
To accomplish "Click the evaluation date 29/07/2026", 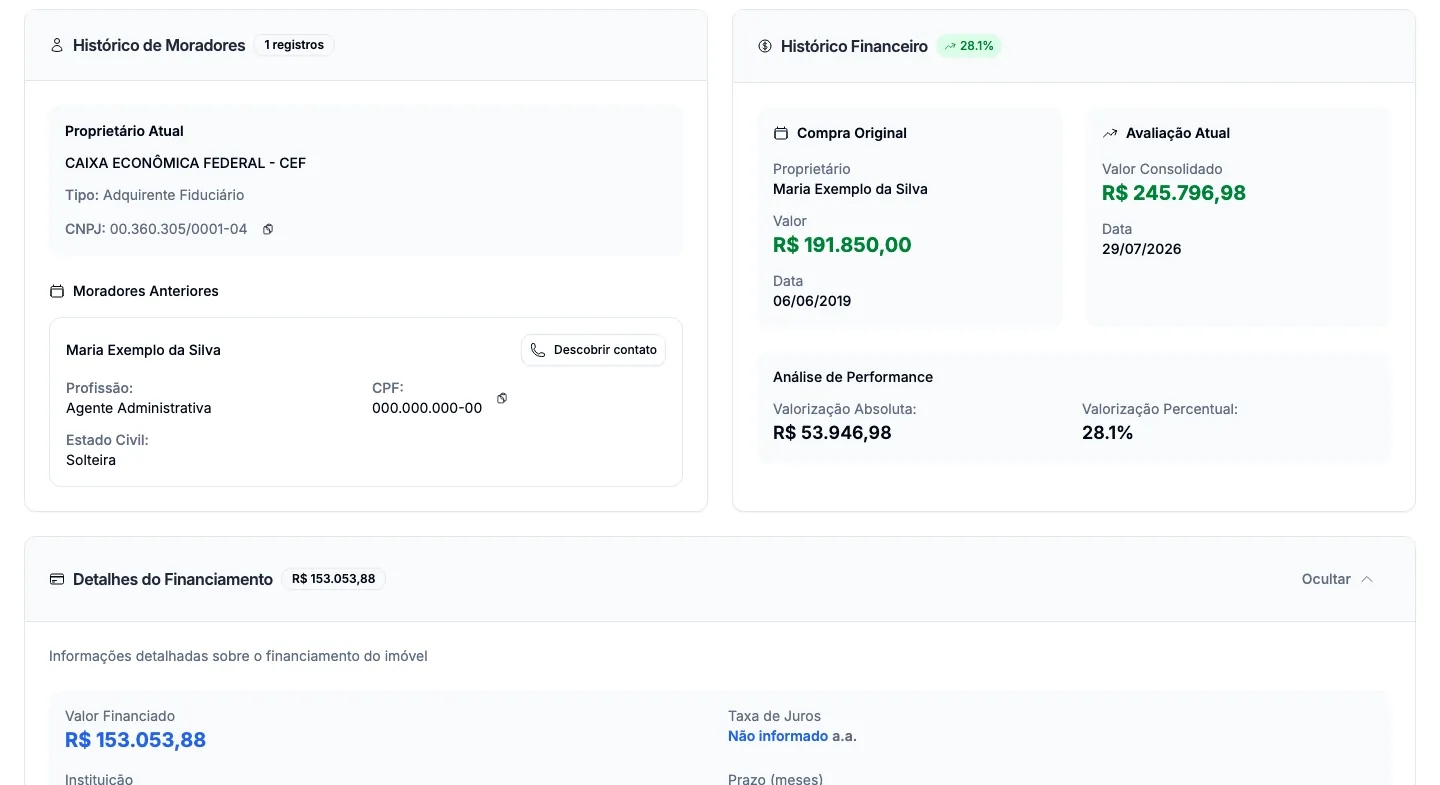I will [1142, 249].
